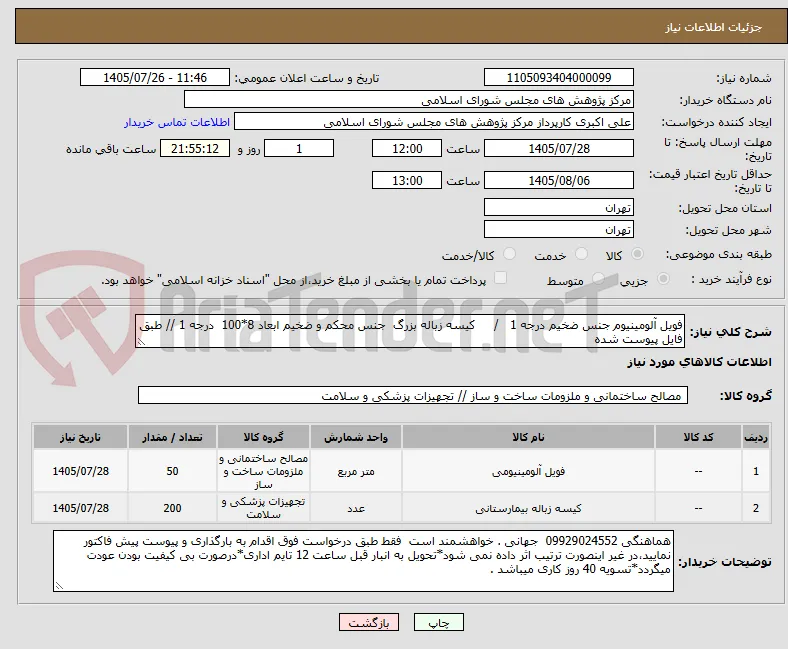Click the price validity date 1405/08/06 field
Image resolution: width=788 pixels, height=649 pixels.
click(x=559, y=180)
